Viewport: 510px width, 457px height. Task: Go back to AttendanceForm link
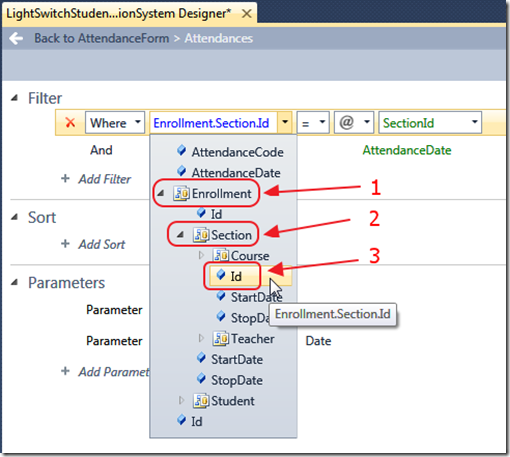coord(102,38)
